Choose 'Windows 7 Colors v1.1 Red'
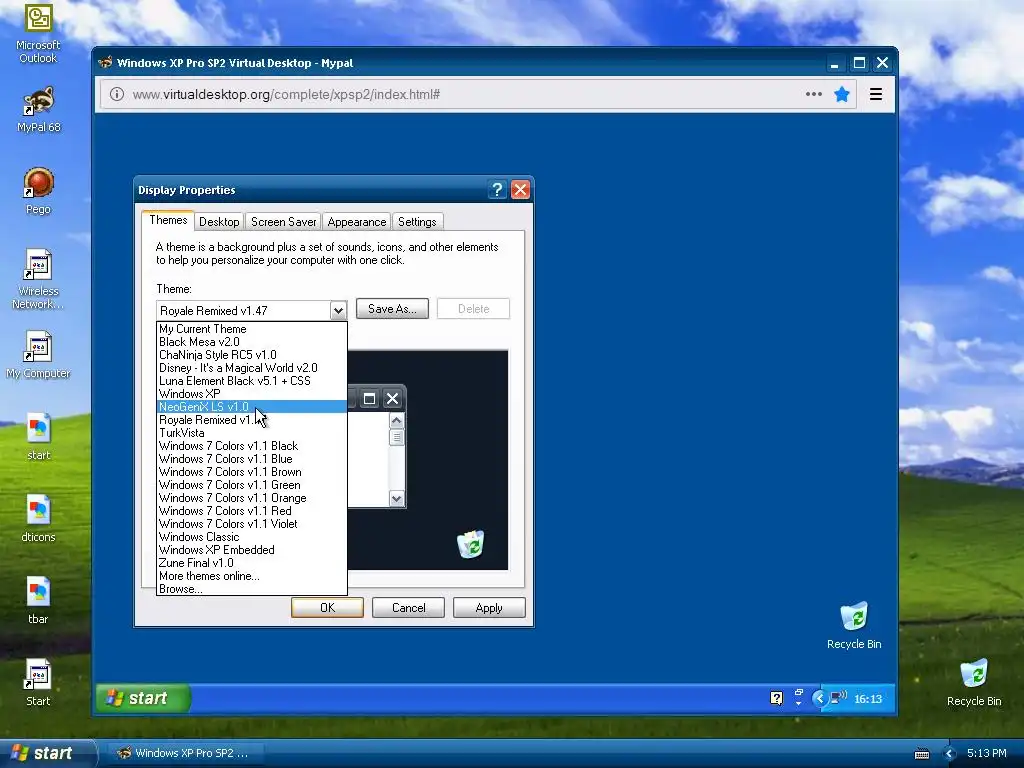Image resolution: width=1024 pixels, height=768 pixels. [251, 511]
